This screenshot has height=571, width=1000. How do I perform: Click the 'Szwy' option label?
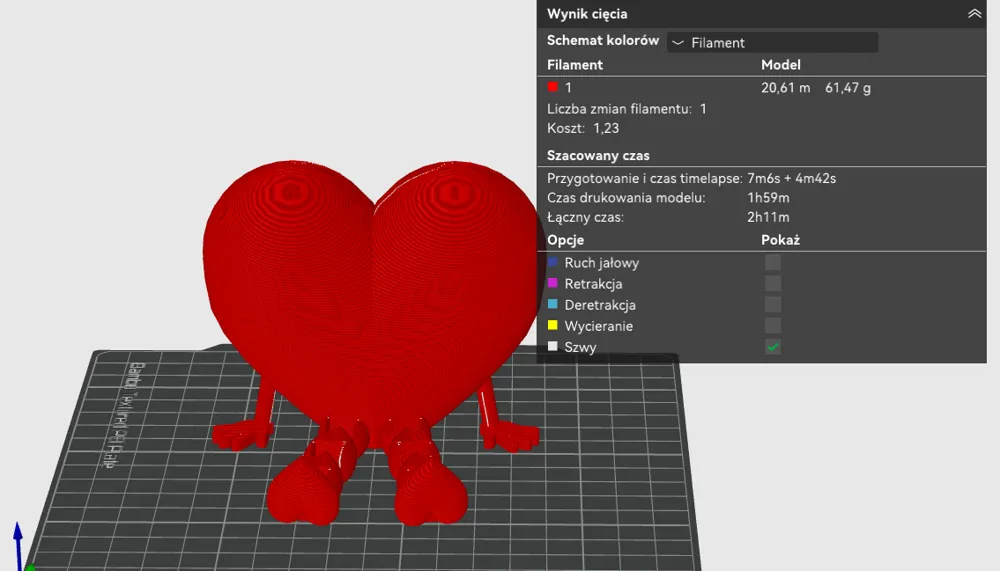click(580, 348)
